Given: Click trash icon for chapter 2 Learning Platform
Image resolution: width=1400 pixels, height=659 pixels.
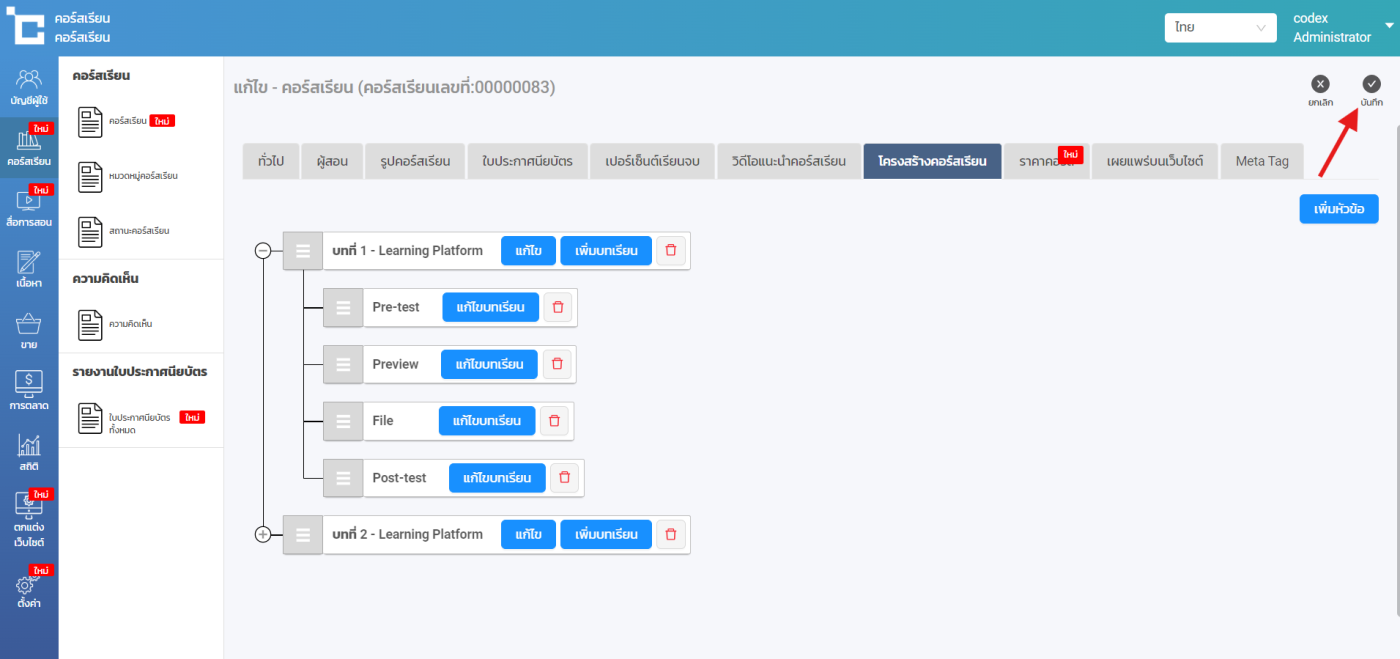Looking at the screenshot, I should (671, 534).
